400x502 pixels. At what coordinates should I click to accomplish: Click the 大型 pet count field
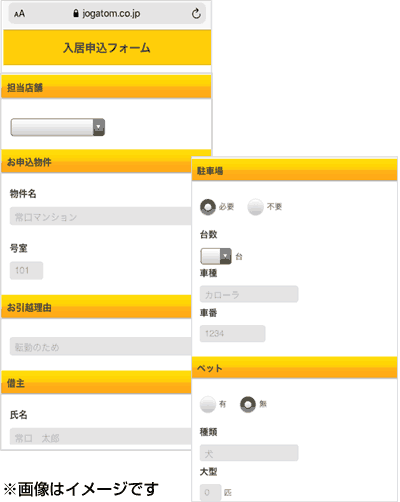pos(211,492)
